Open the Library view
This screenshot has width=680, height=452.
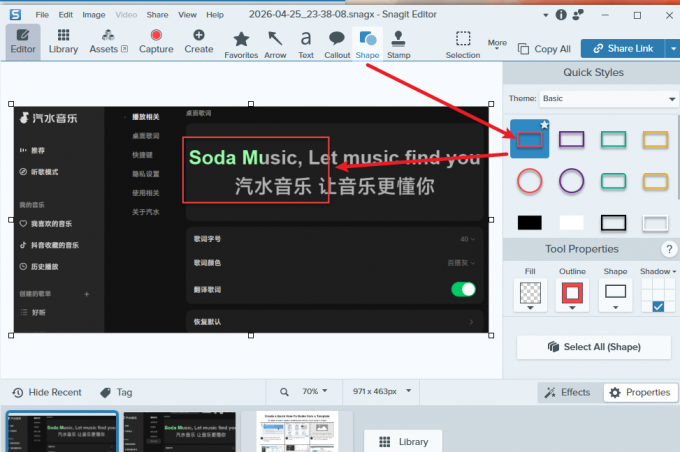(x=63, y=42)
